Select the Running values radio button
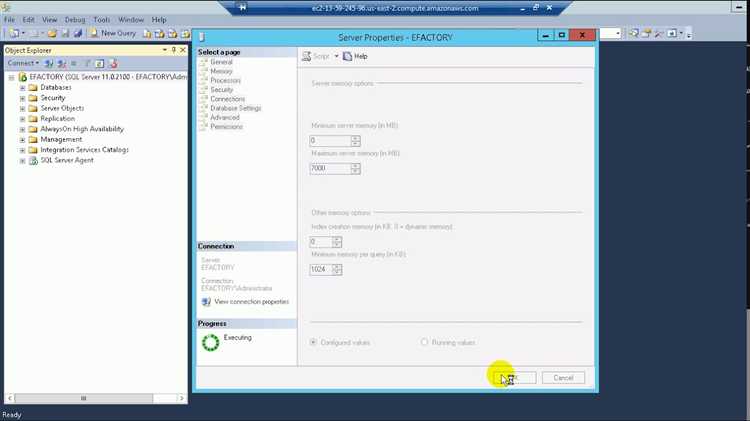Screen dimensions: 750x421 click(424, 343)
